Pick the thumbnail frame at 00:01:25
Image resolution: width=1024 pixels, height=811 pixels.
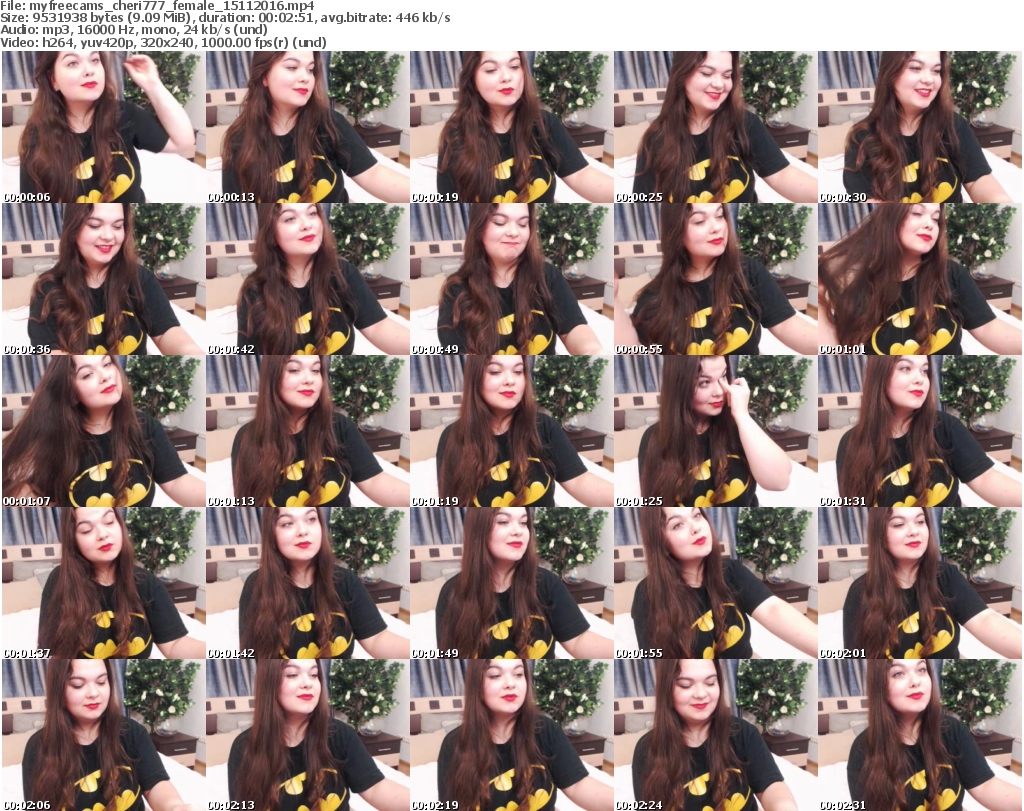tap(715, 431)
